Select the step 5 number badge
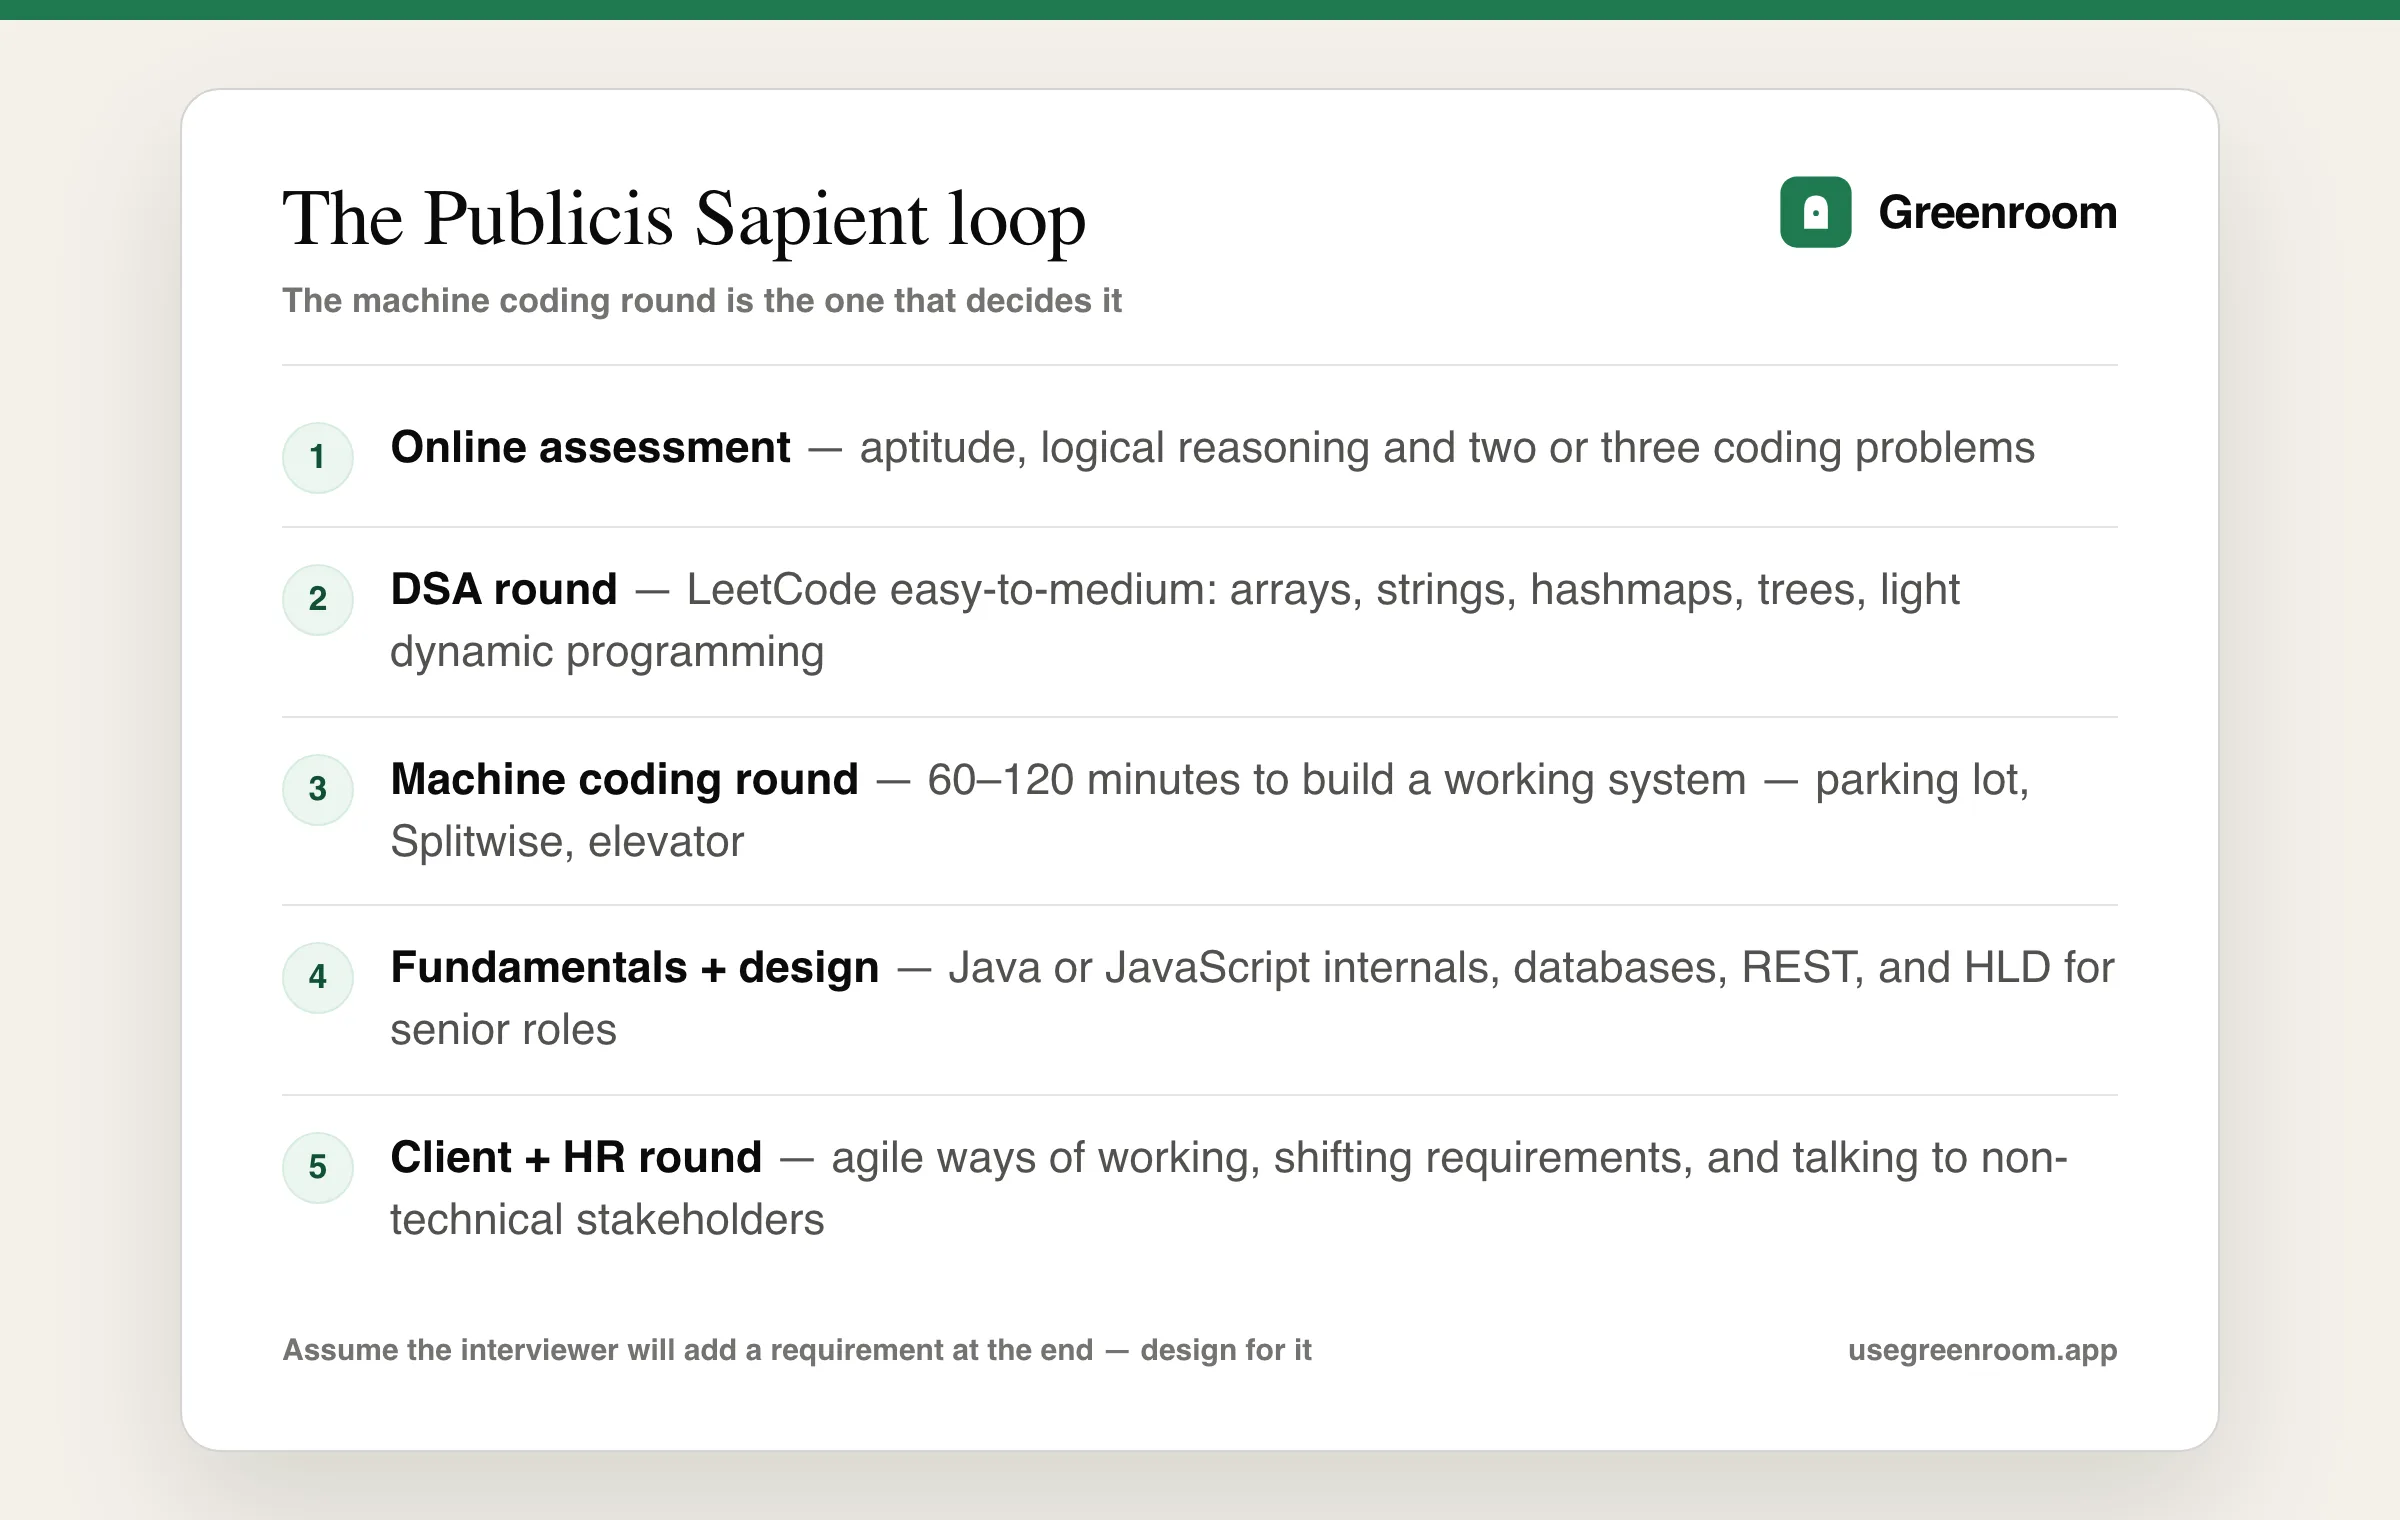Viewport: 2400px width, 1520px height. click(318, 1167)
